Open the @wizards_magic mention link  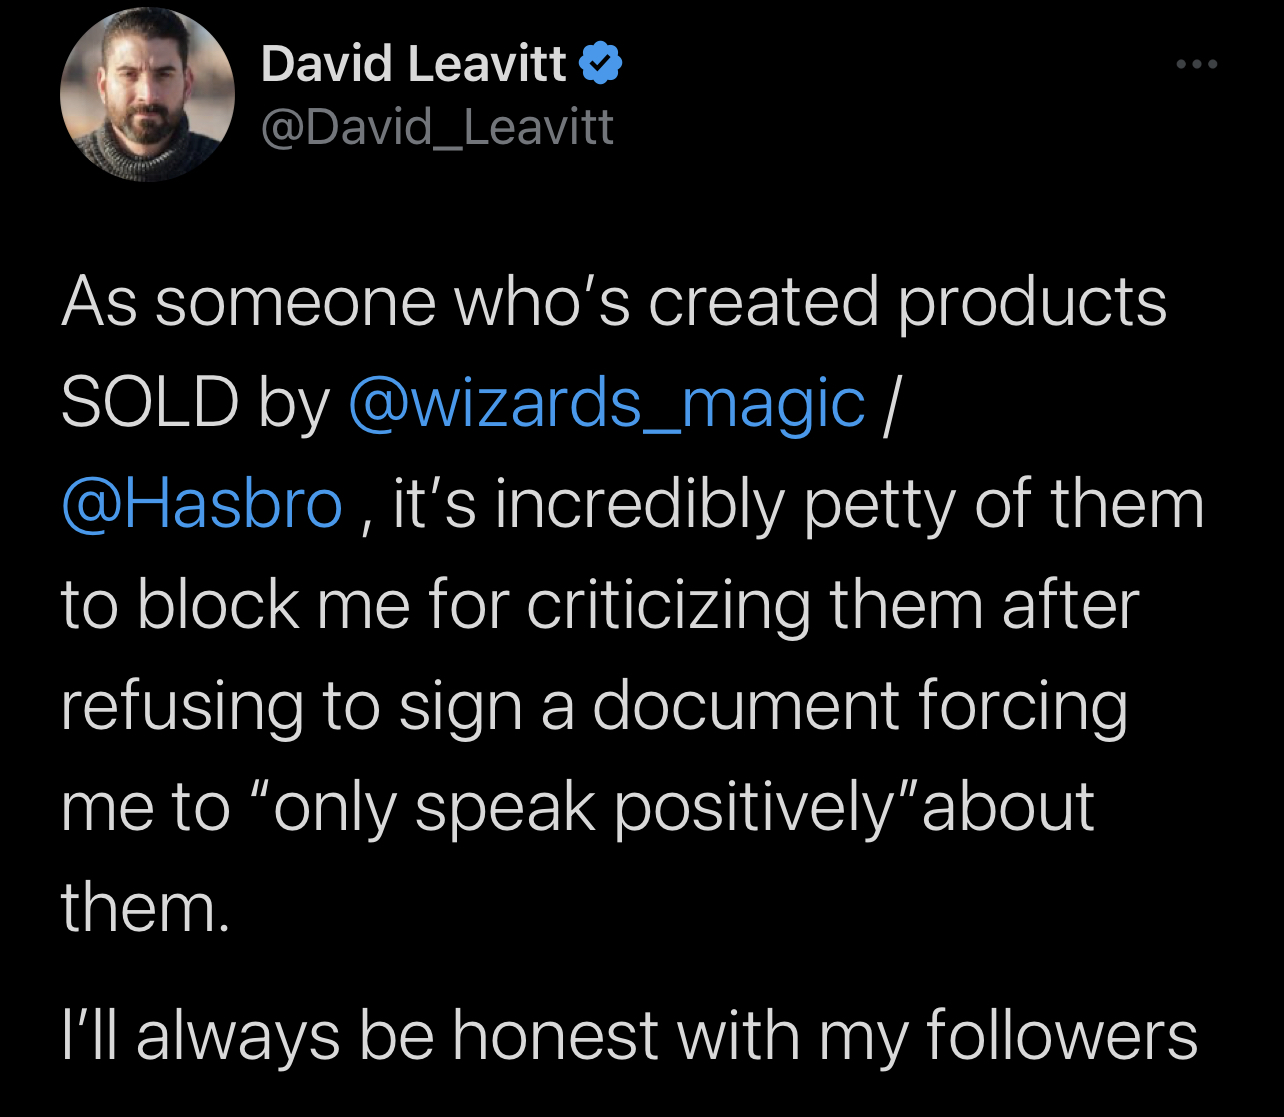click(606, 403)
